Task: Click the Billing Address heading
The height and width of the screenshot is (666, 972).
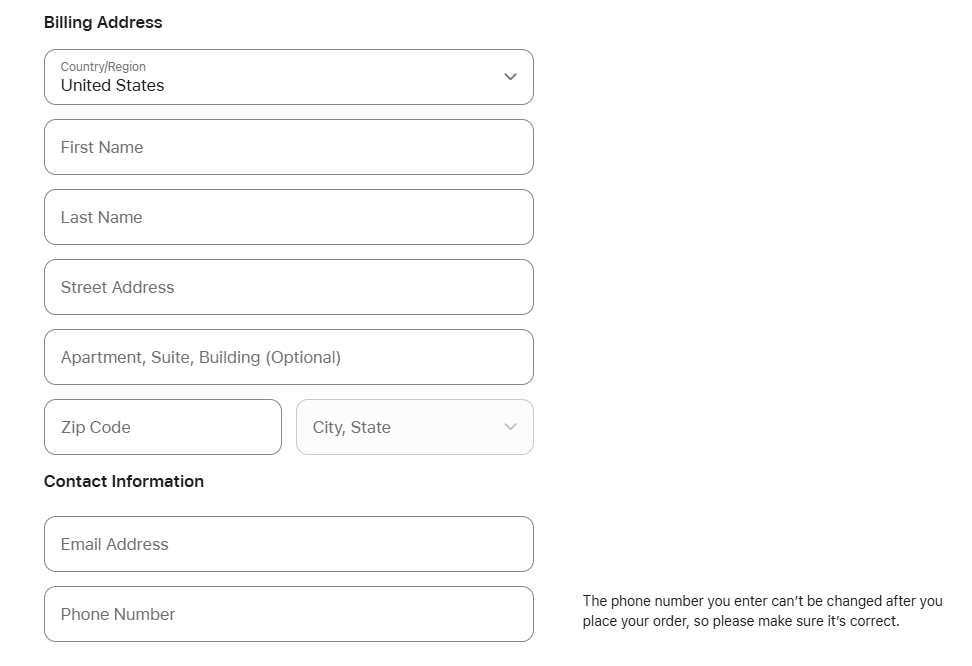Action: pyautogui.click(x=103, y=22)
